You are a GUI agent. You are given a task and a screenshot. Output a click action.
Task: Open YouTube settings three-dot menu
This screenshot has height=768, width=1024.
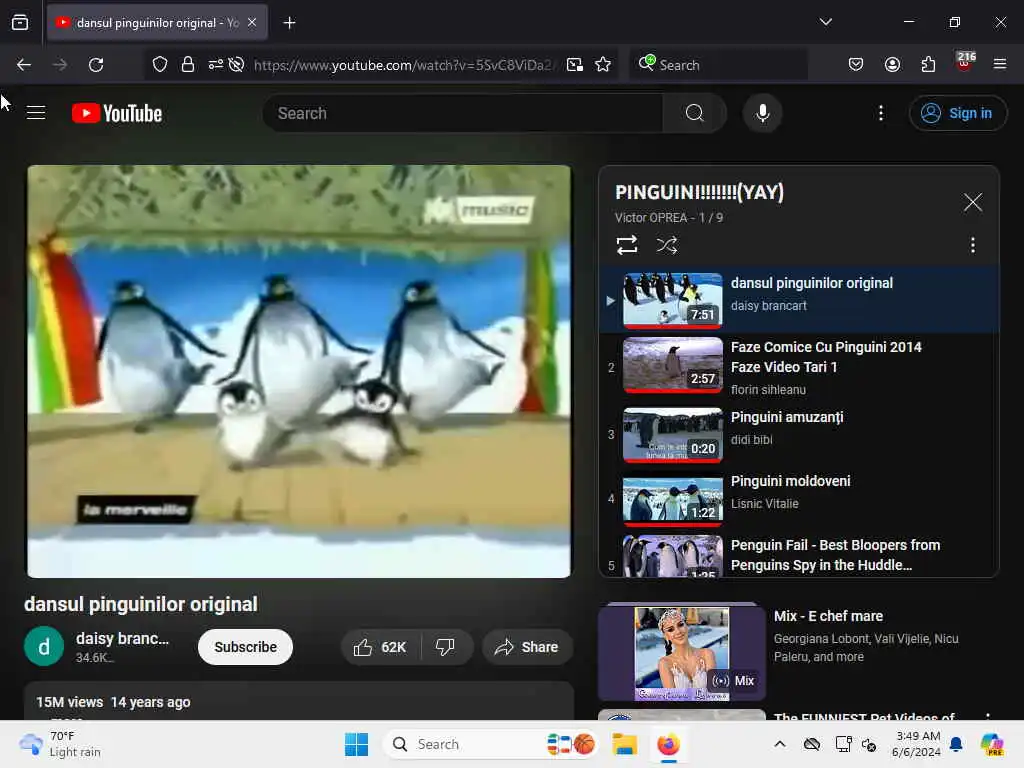pos(880,113)
